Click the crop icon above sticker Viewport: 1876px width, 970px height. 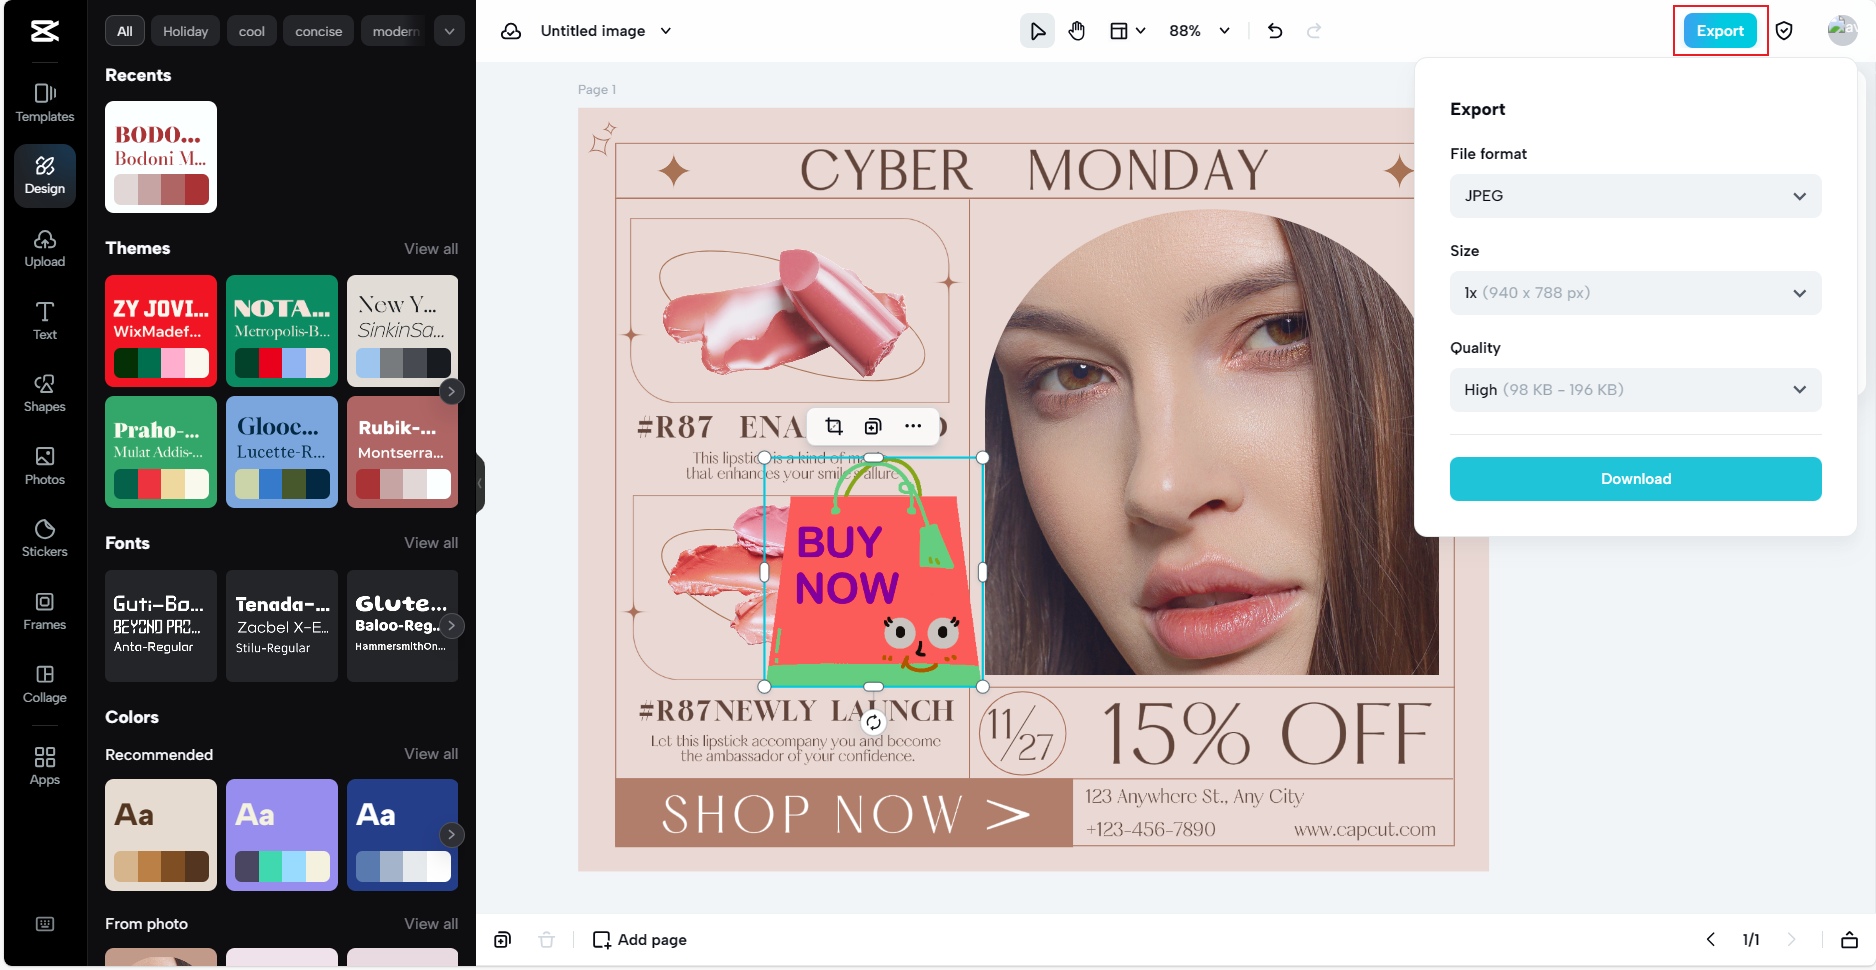[834, 427]
